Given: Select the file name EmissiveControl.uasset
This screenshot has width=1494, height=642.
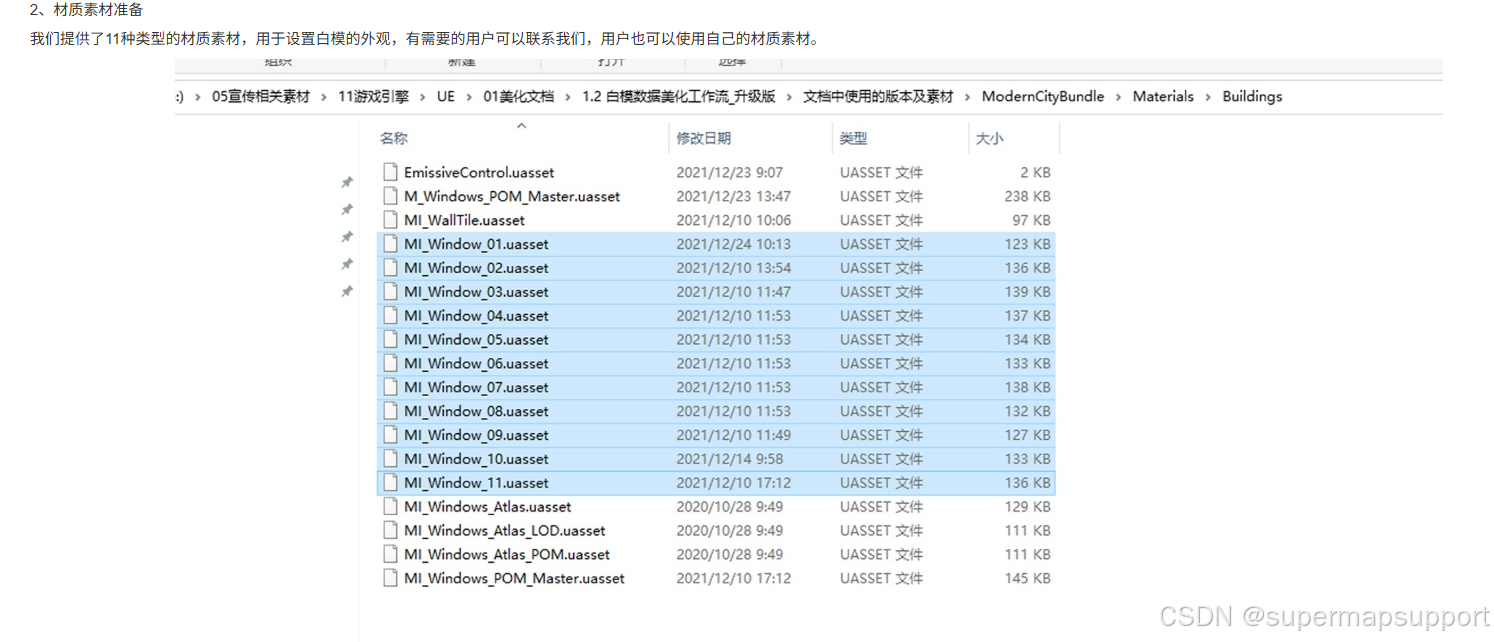Looking at the screenshot, I should [479, 172].
